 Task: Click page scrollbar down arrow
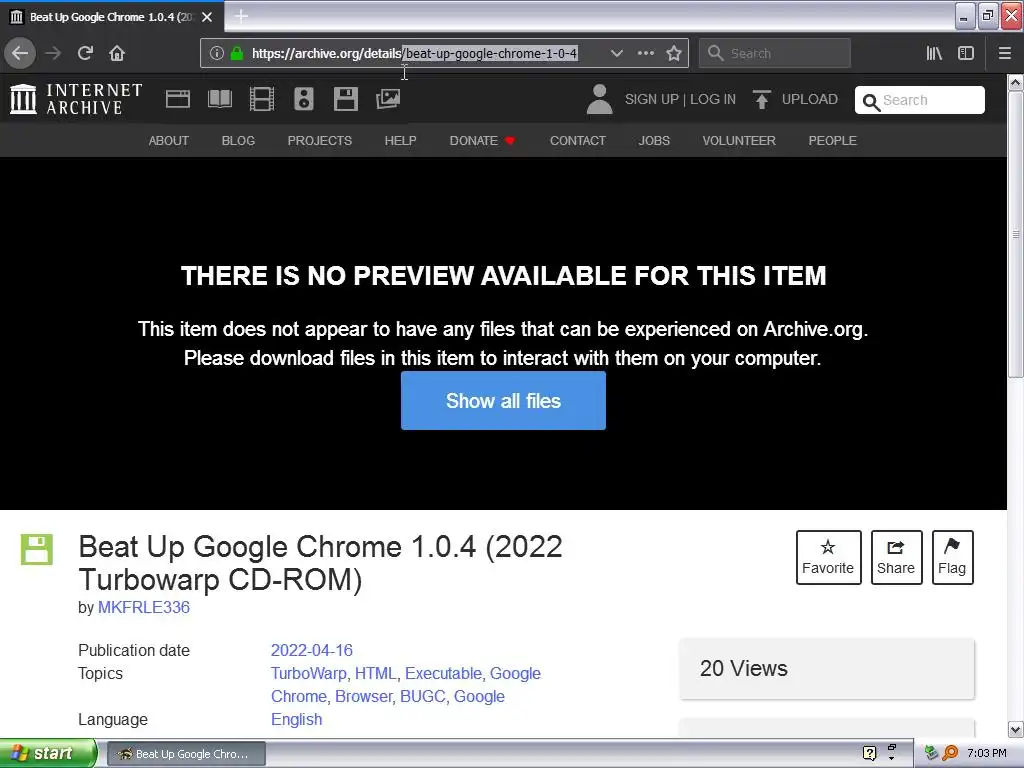(1015, 729)
